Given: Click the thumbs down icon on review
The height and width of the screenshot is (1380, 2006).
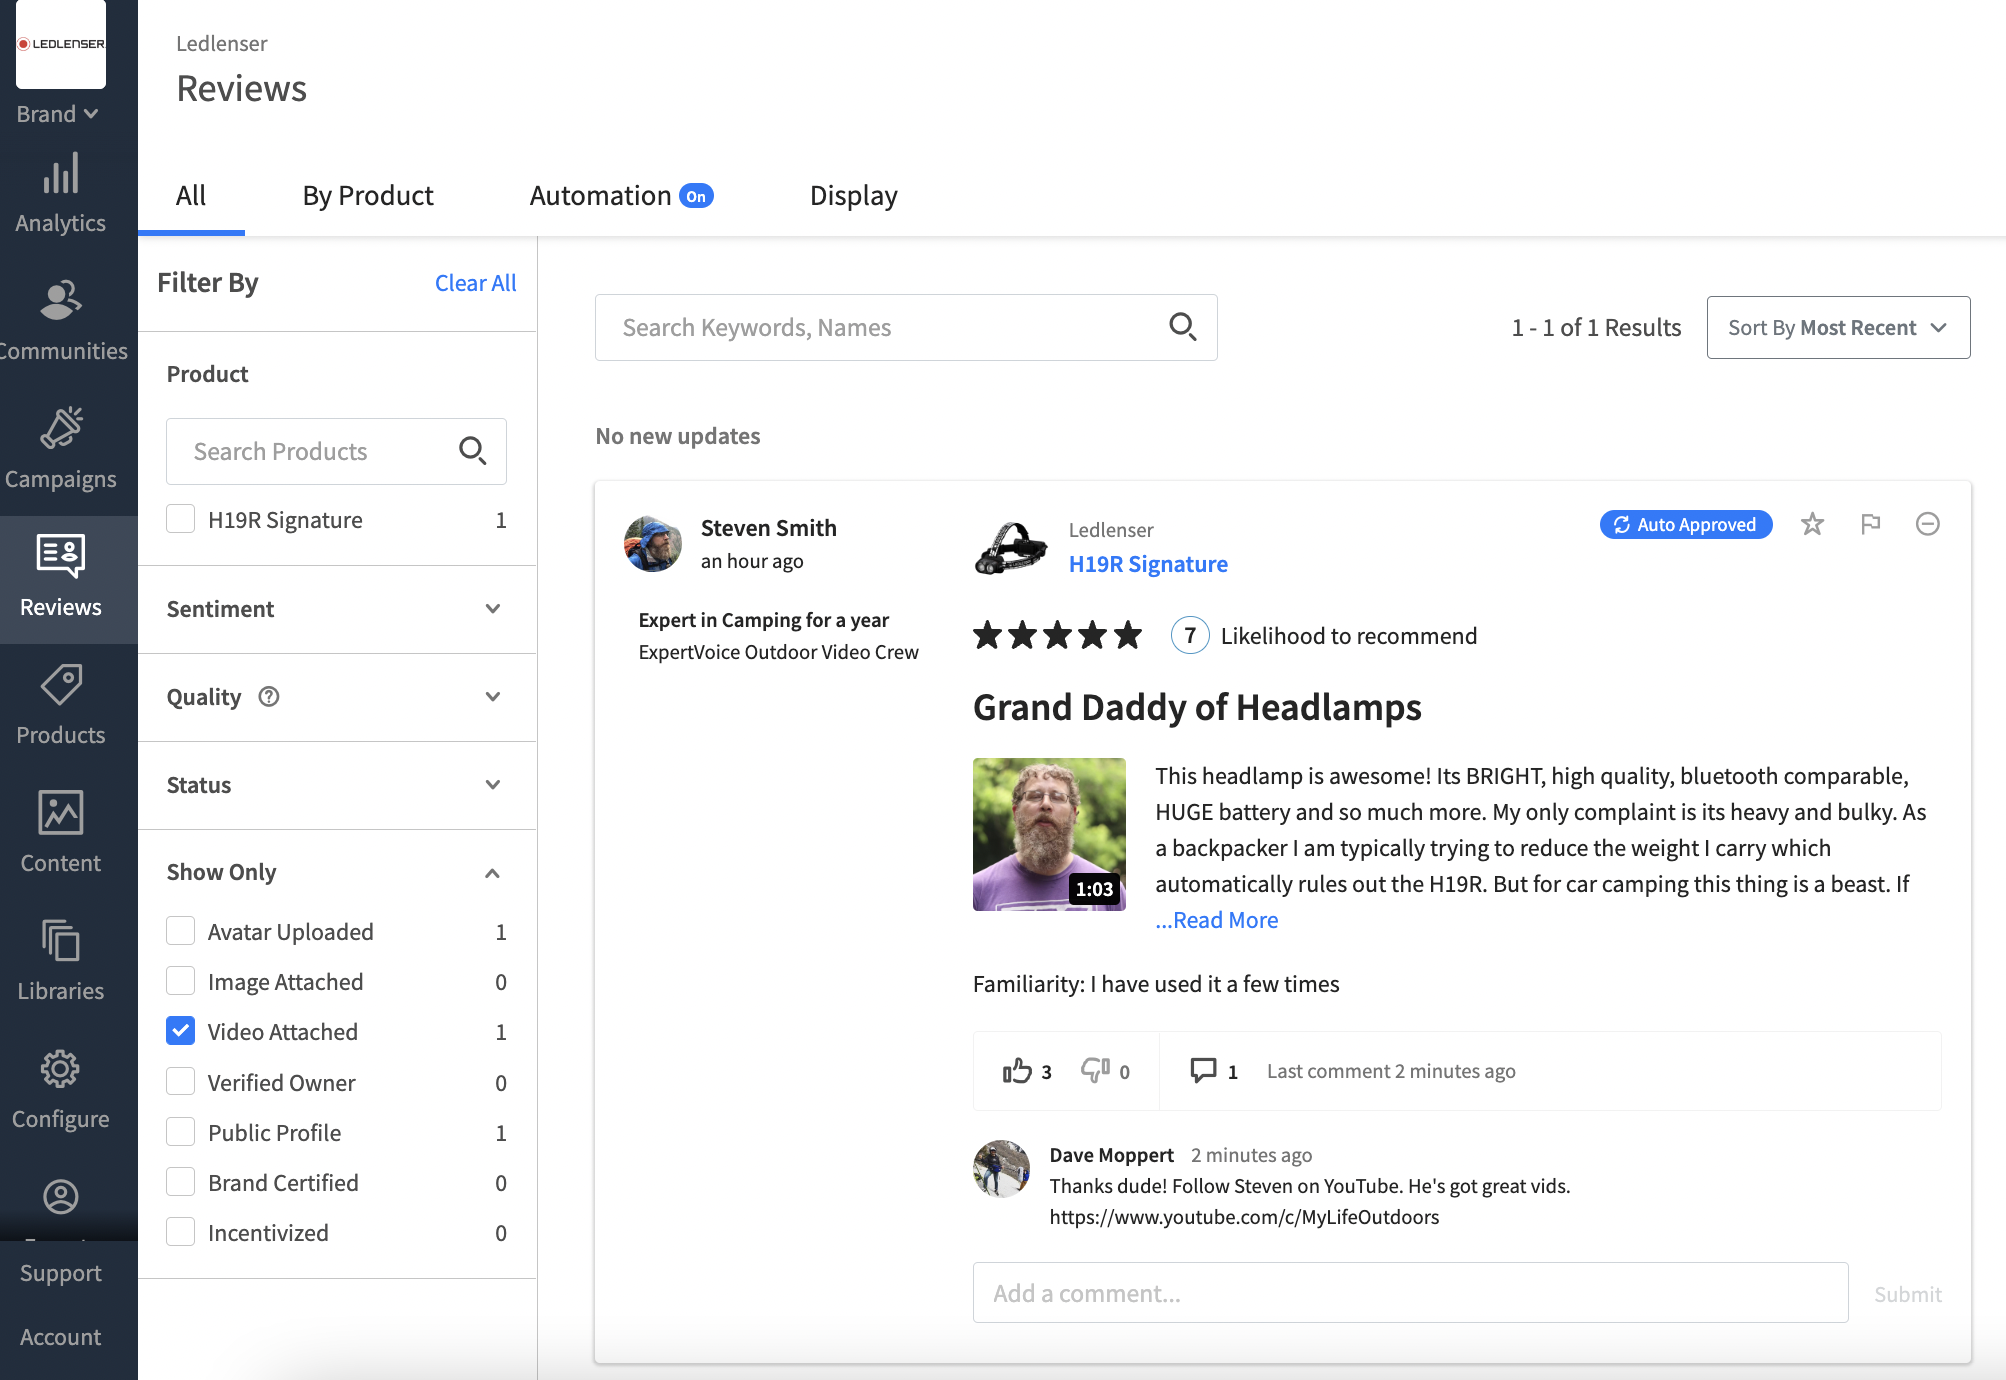Looking at the screenshot, I should click(1095, 1071).
